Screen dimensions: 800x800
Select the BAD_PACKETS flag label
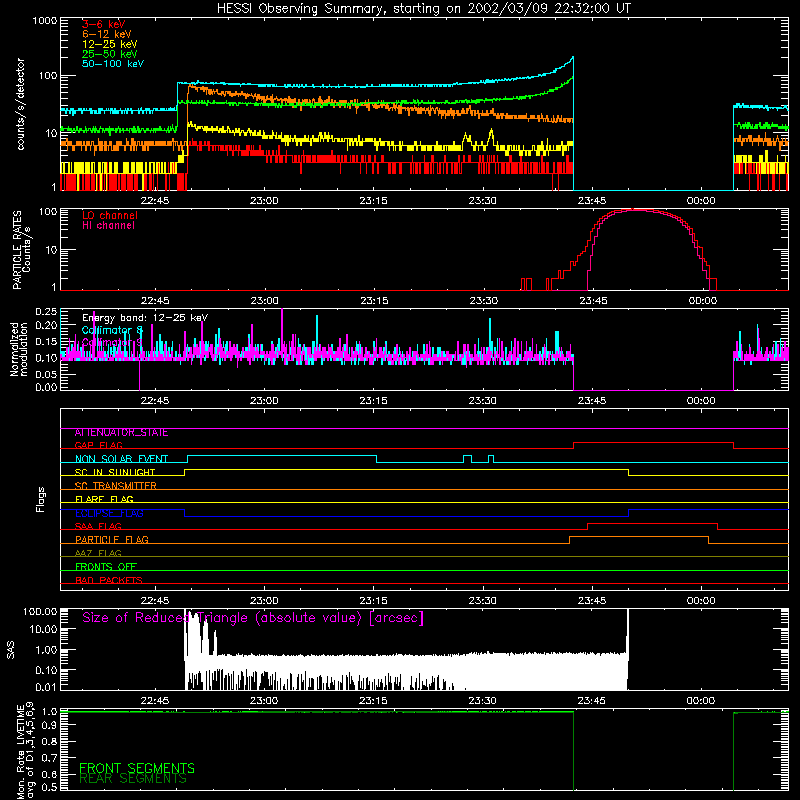coord(109,581)
